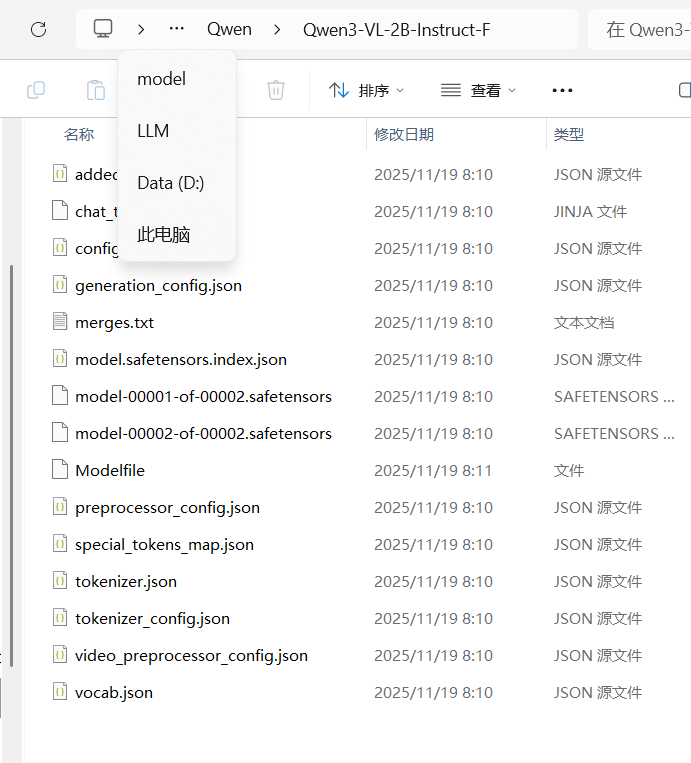691x763 pixels.
Task: Click the config JSON file icon
Action: coord(60,247)
